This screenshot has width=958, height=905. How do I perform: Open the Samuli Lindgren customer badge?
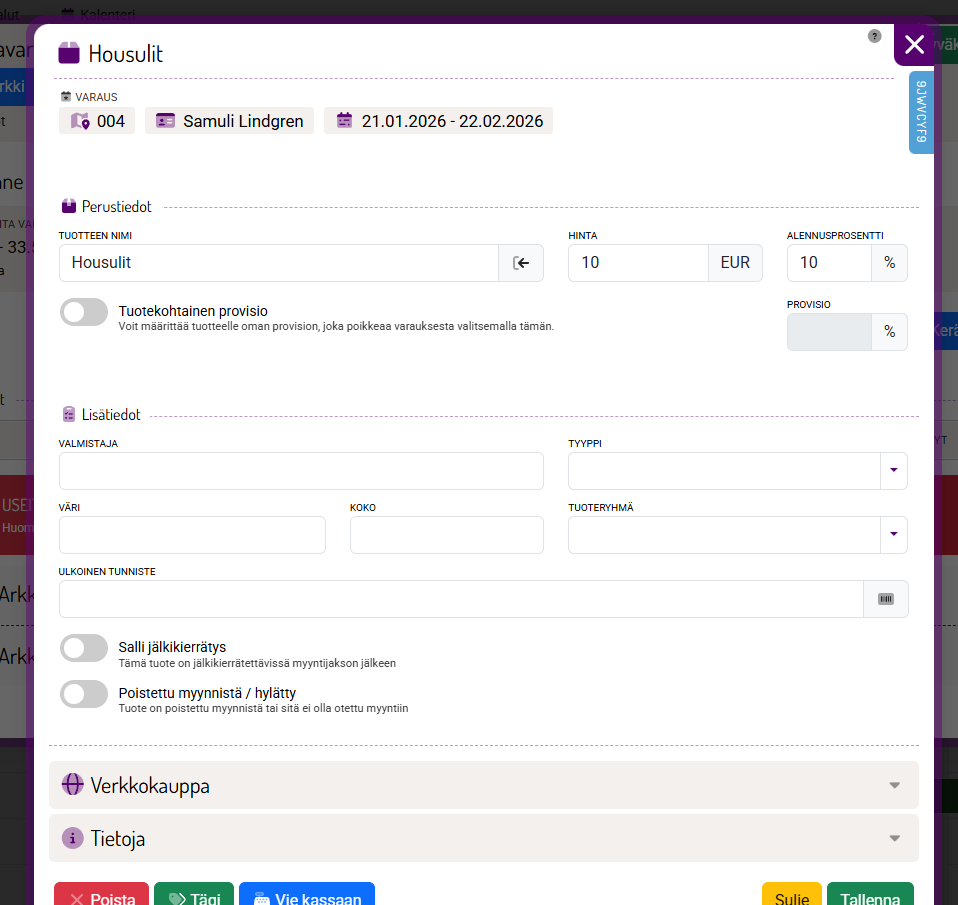[230, 121]
